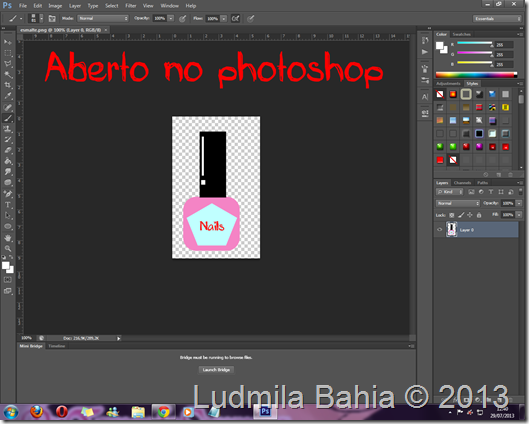Click the Styles panel trash icon

[x=510, y=174]
